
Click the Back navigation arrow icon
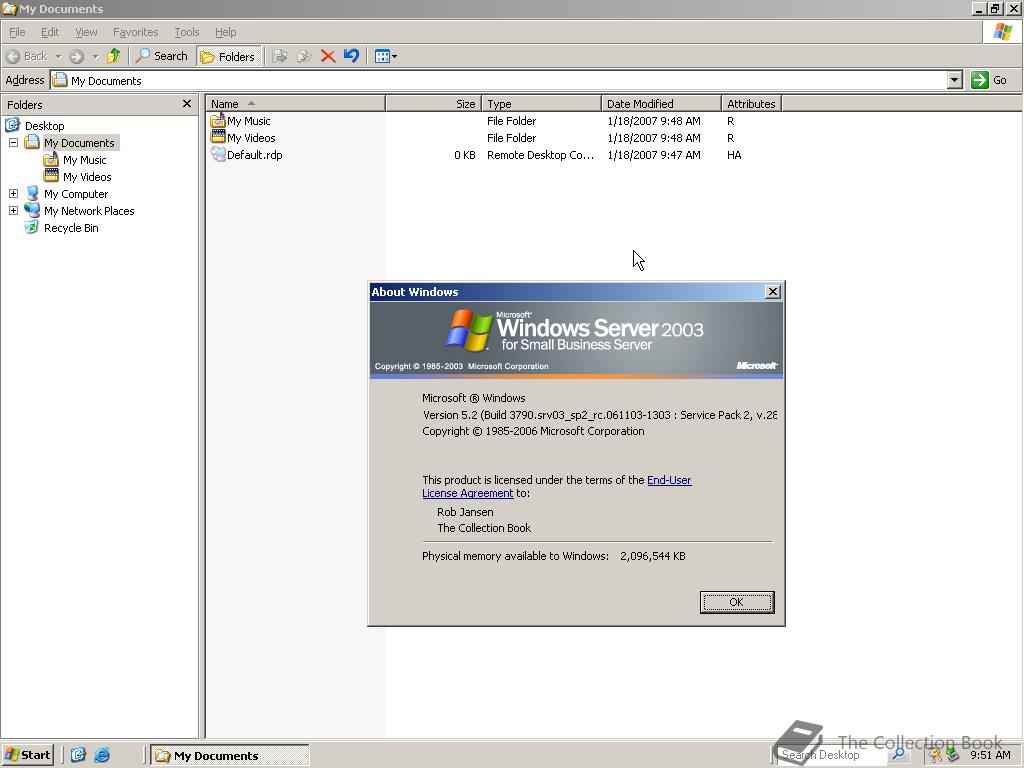tap(13, 56)
